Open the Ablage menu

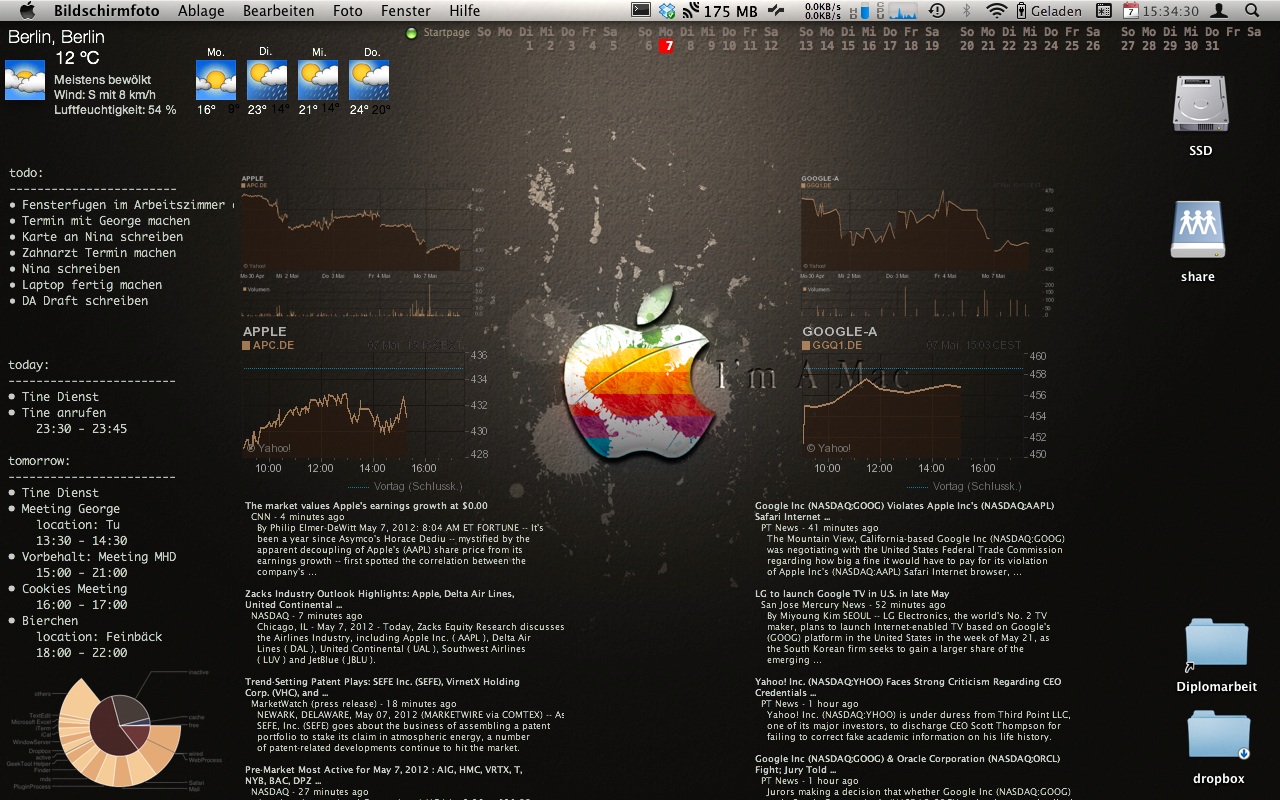[201, 11]
